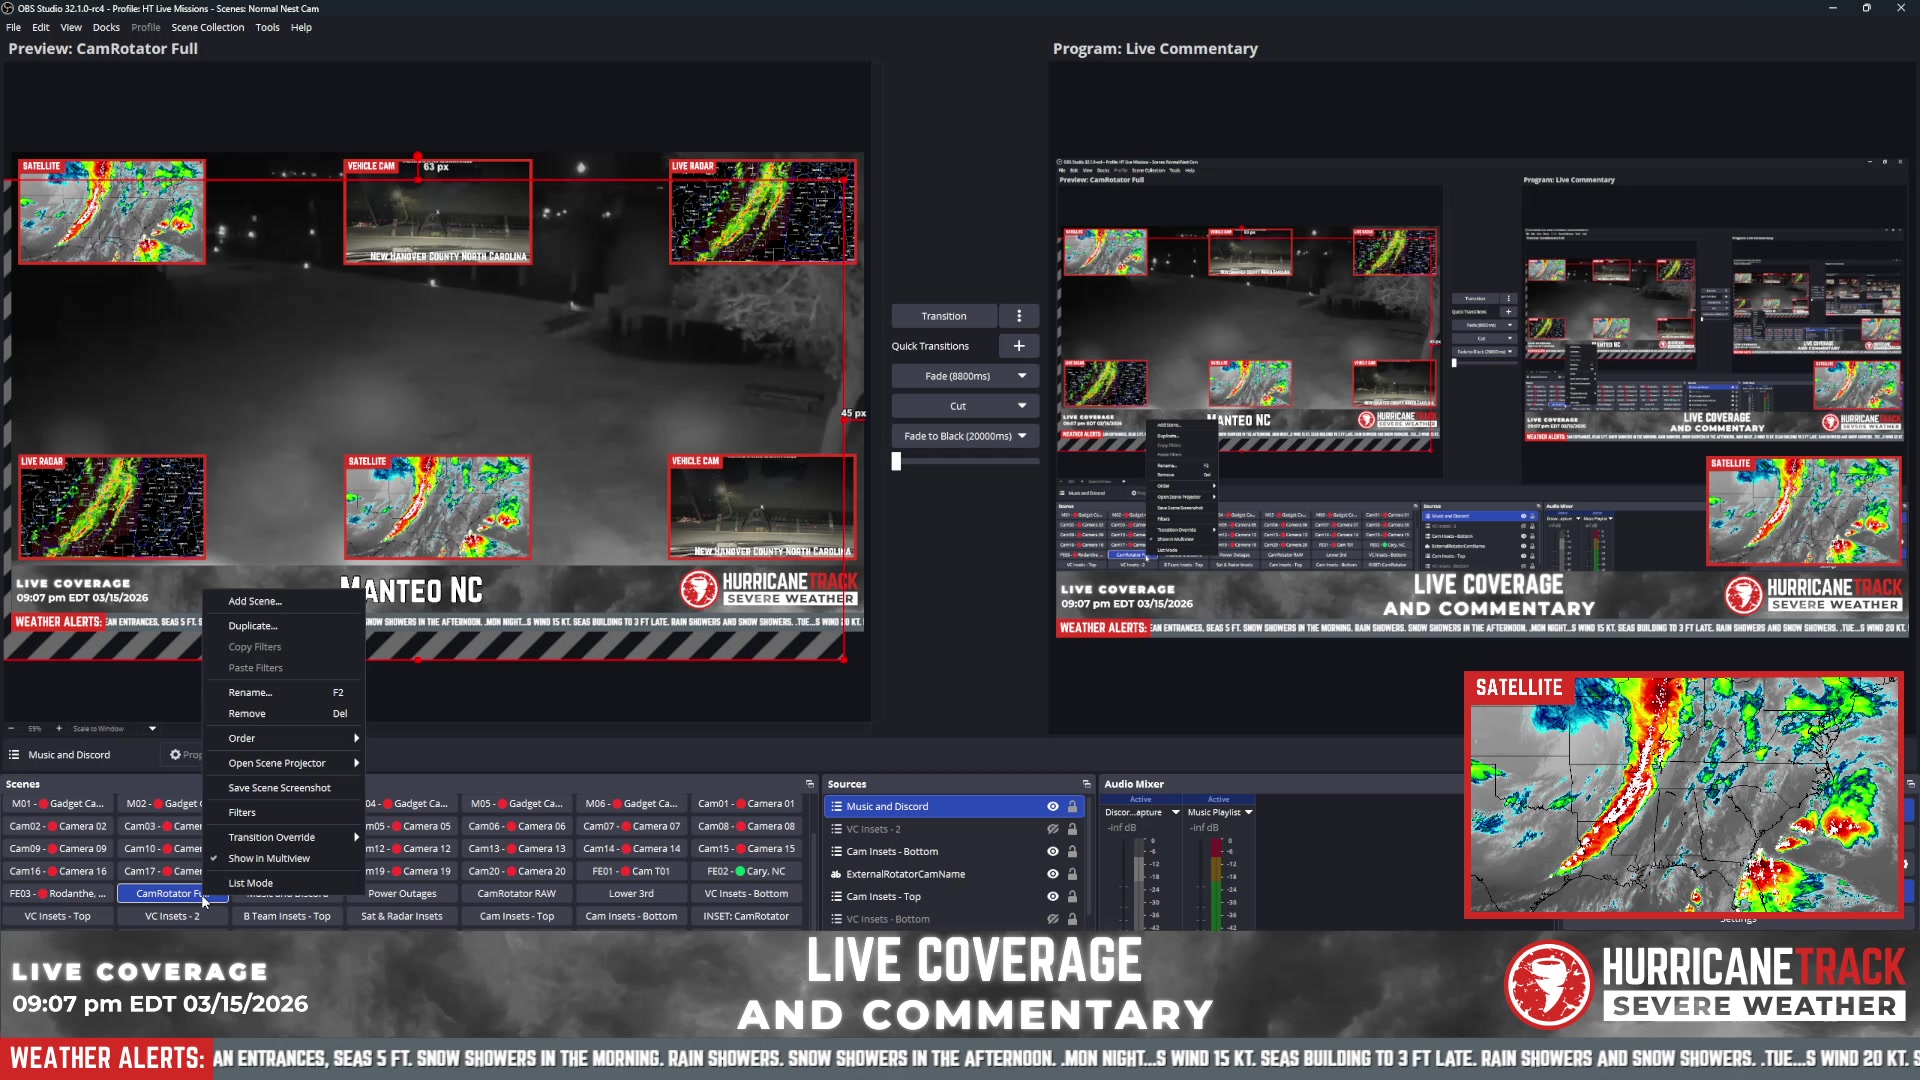Zoom out preview with minus icon
Viewport: 1920px width, 1080px height.
click(12, 729)
